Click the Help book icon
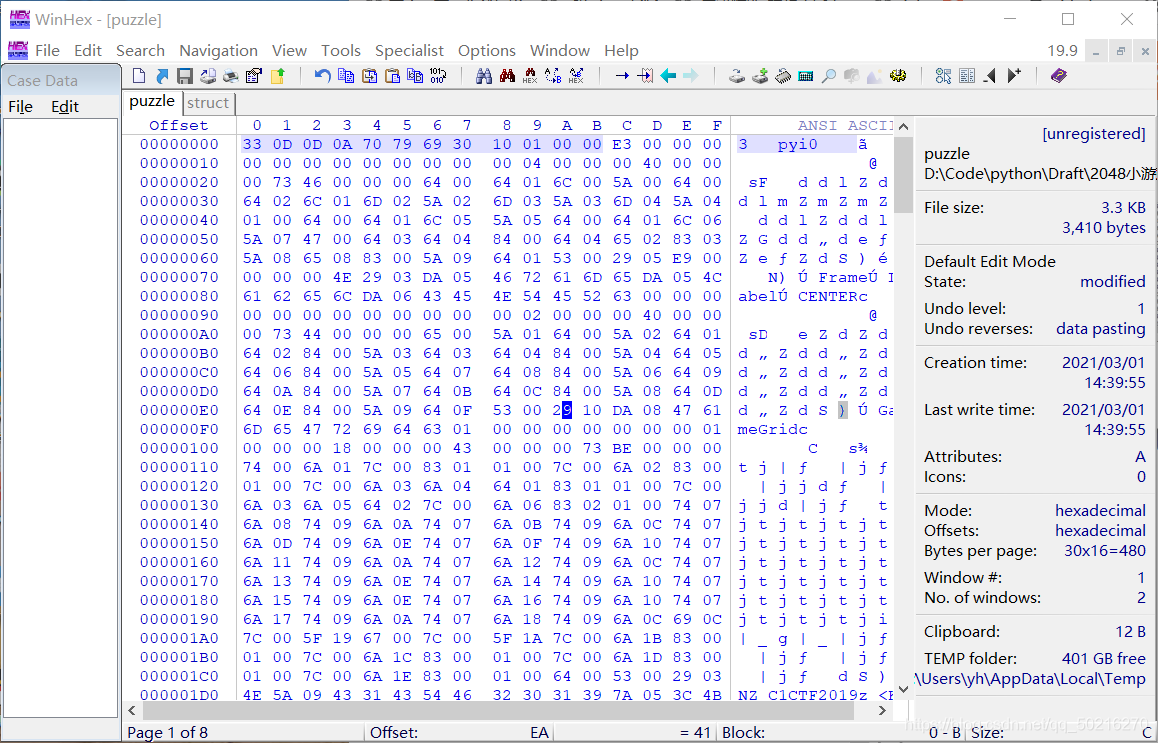This screenshot has width=1158, height=743. point(1059,76)
